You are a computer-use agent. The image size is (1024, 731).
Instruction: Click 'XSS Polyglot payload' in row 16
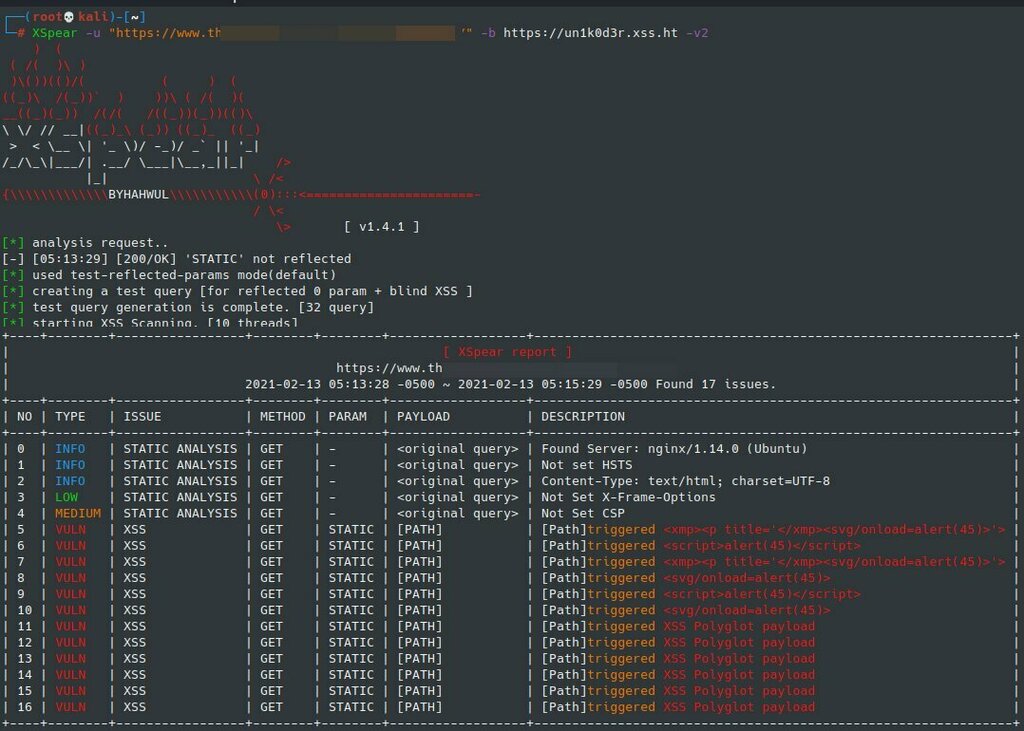point(739,707)
